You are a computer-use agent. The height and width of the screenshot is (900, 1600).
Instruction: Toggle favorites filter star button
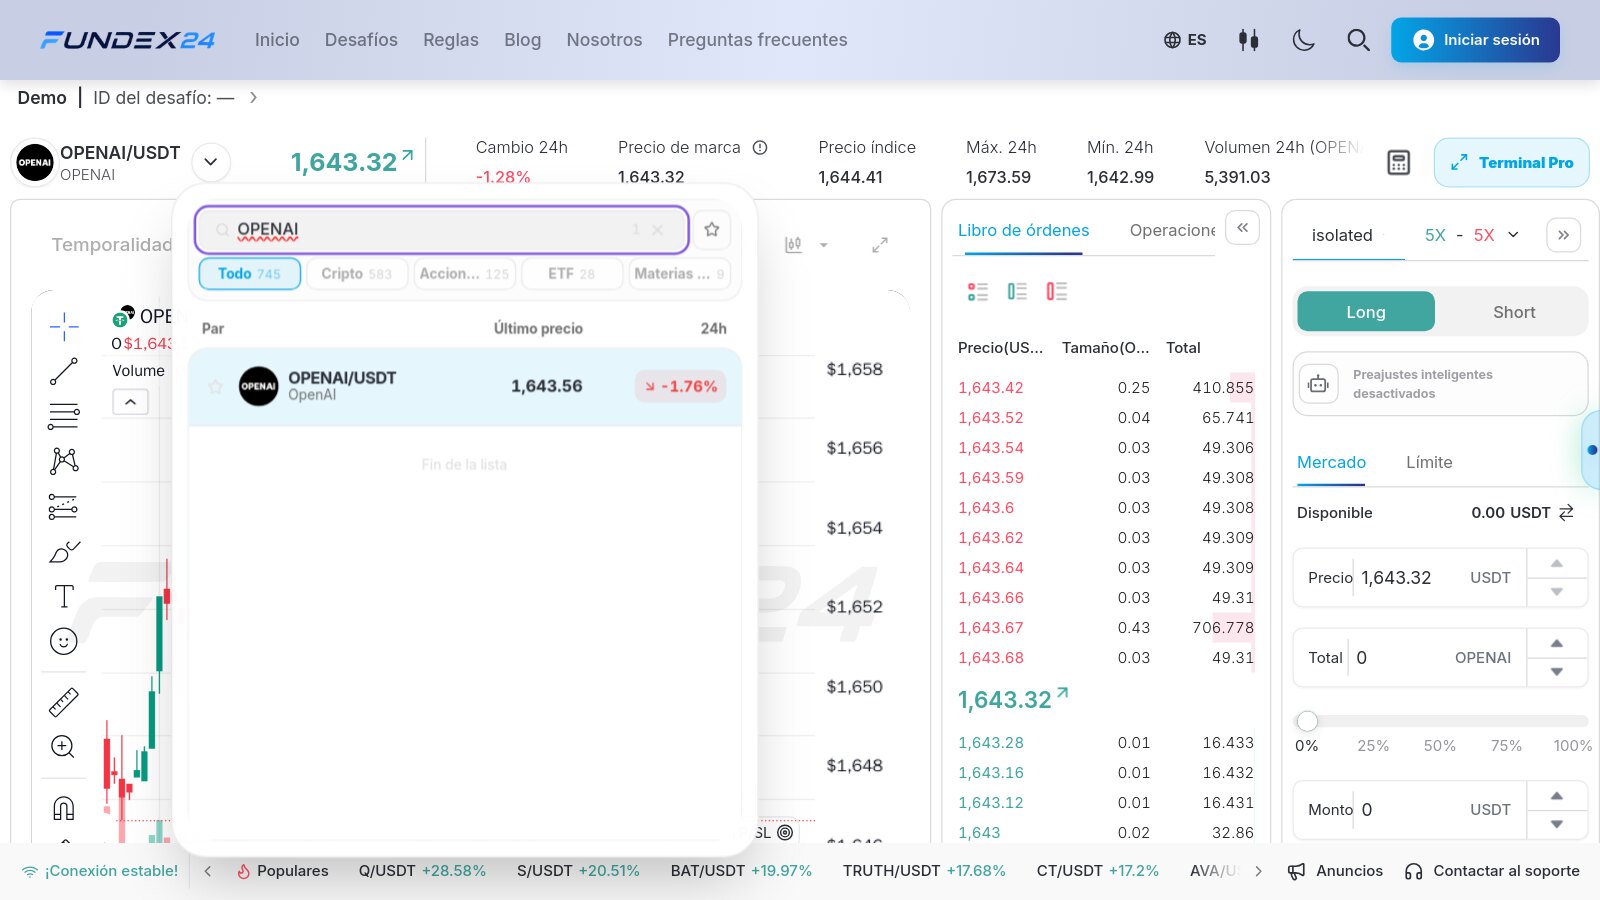[712, 230]
